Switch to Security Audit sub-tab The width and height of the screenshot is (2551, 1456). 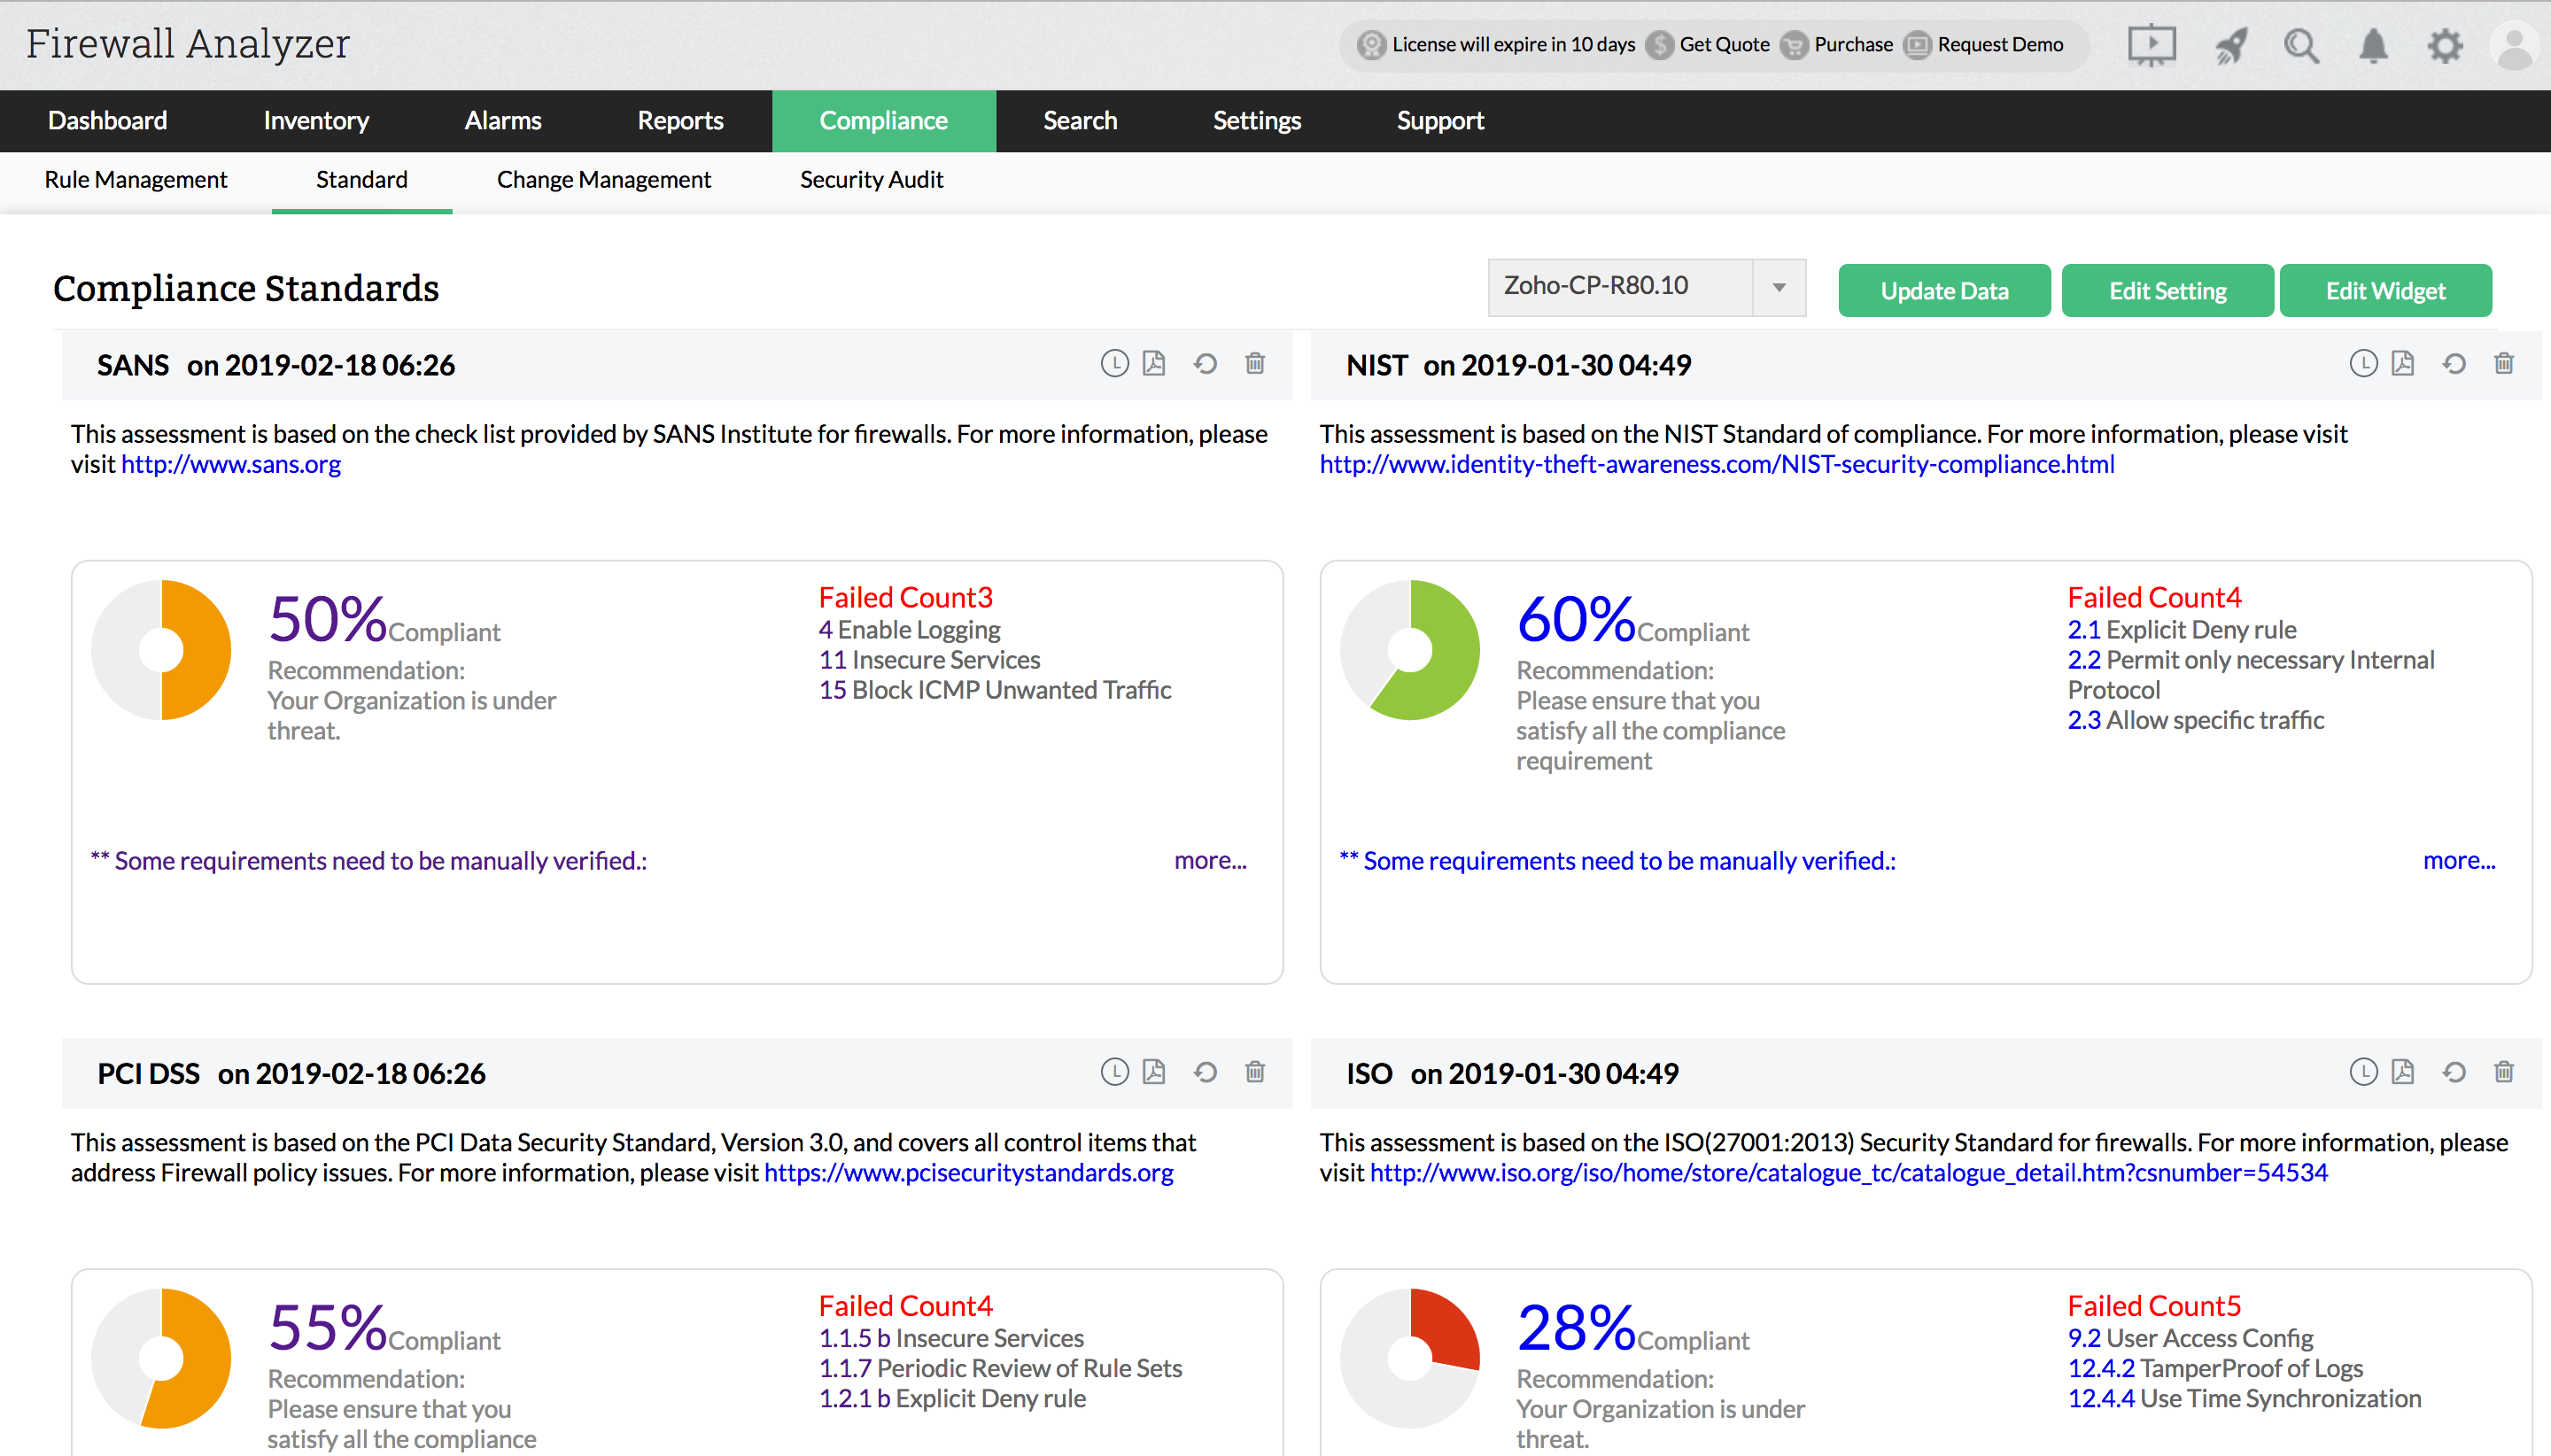tap(871, 180)
